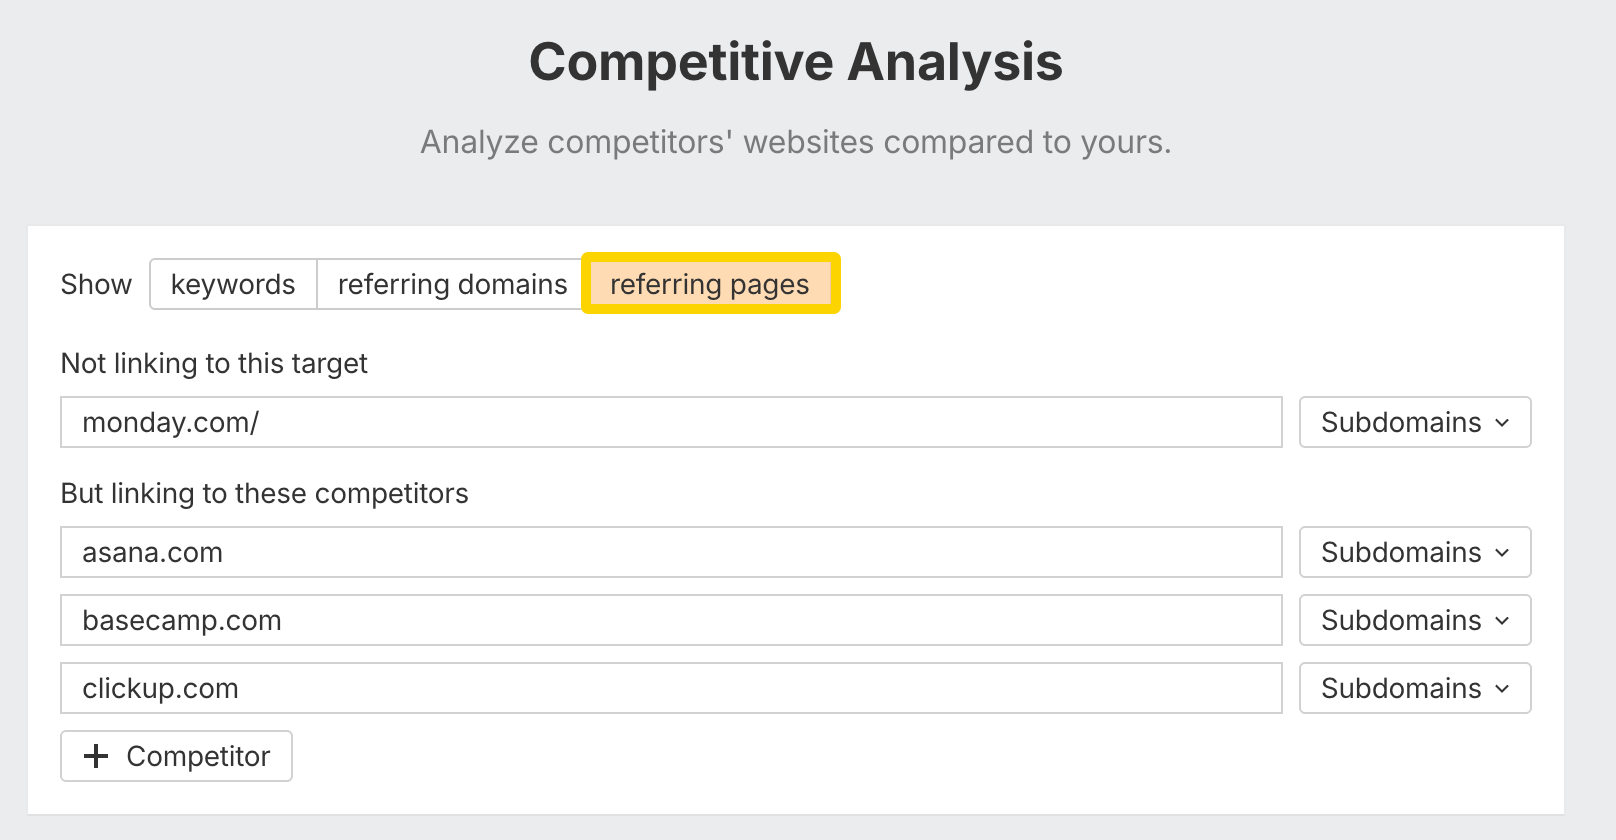Show the referring pages tab
Screen dimensions: 1616x840
pos(710,284)
